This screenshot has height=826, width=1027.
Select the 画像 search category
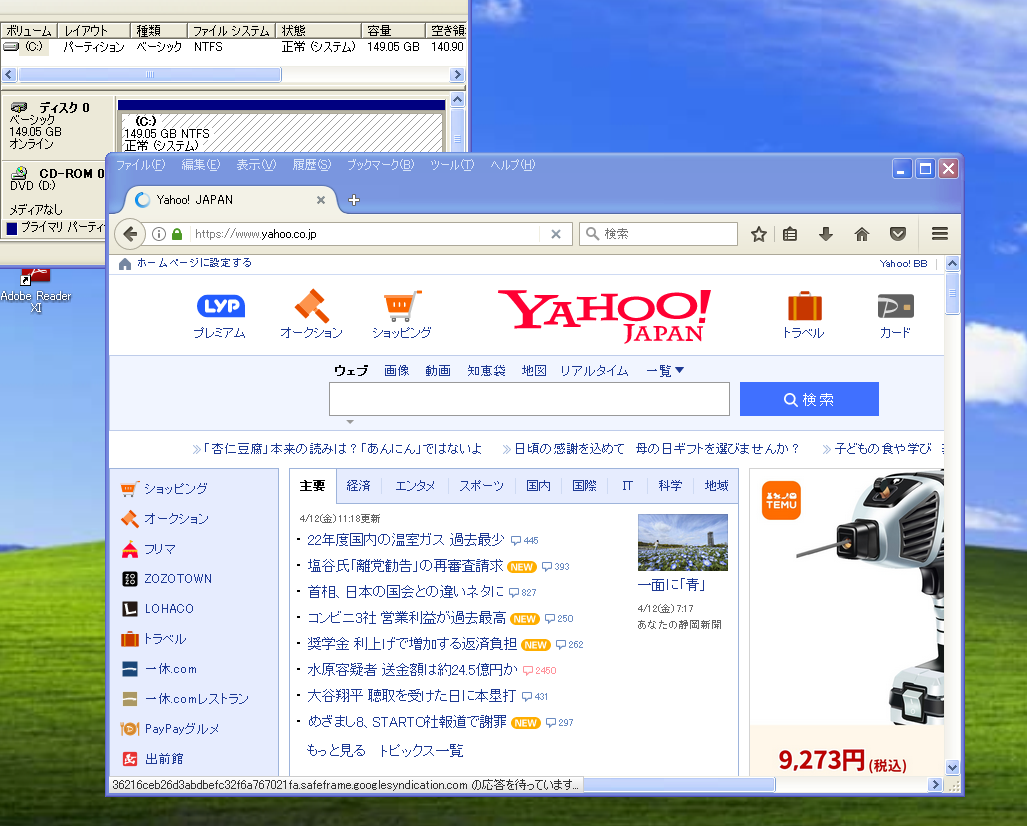396,371
